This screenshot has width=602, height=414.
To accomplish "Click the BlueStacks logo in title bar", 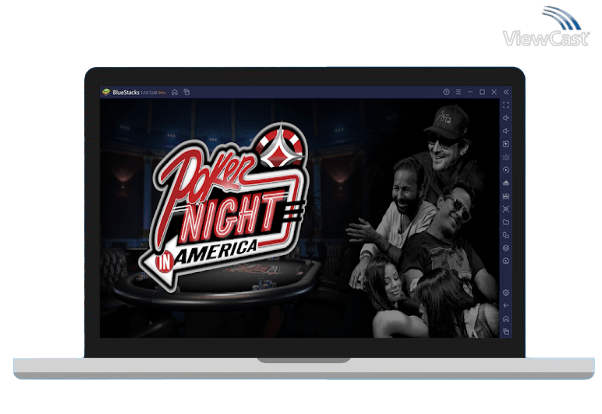I will pyautogui.click(x=106, y=92).
